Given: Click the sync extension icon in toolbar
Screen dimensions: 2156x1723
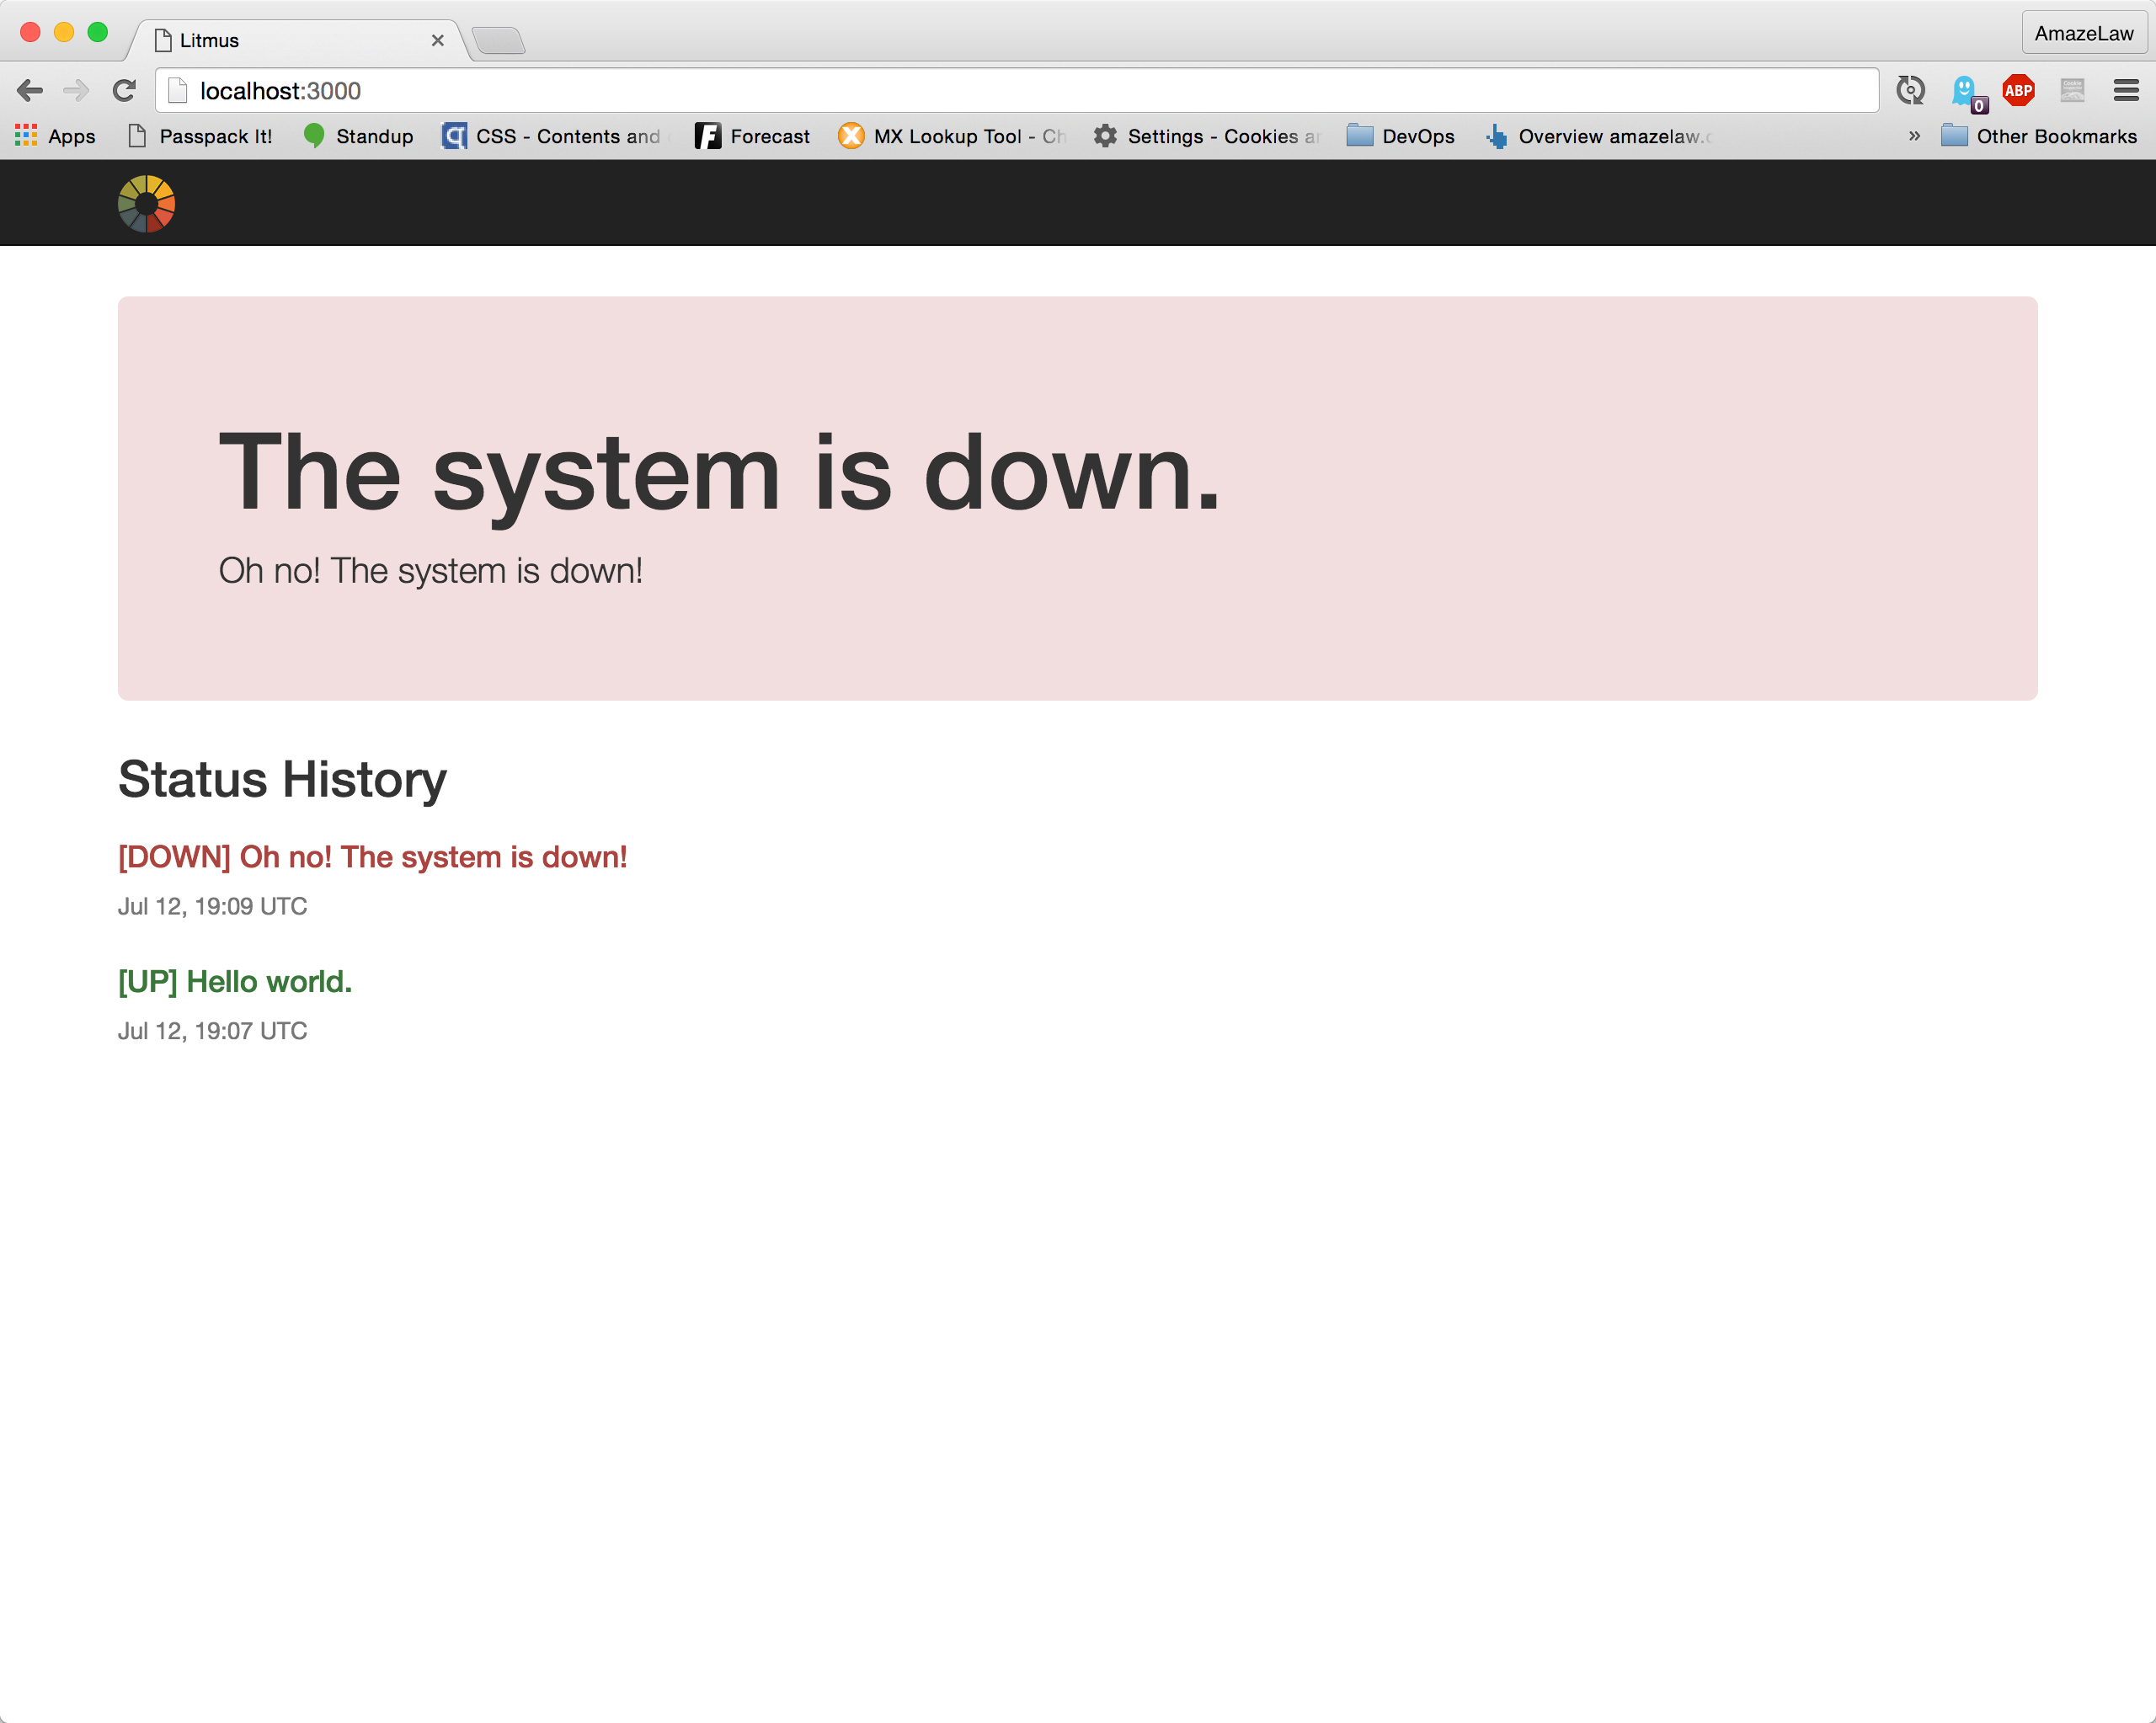Looking at the screenshot, I should click(x=1910, y=91).
